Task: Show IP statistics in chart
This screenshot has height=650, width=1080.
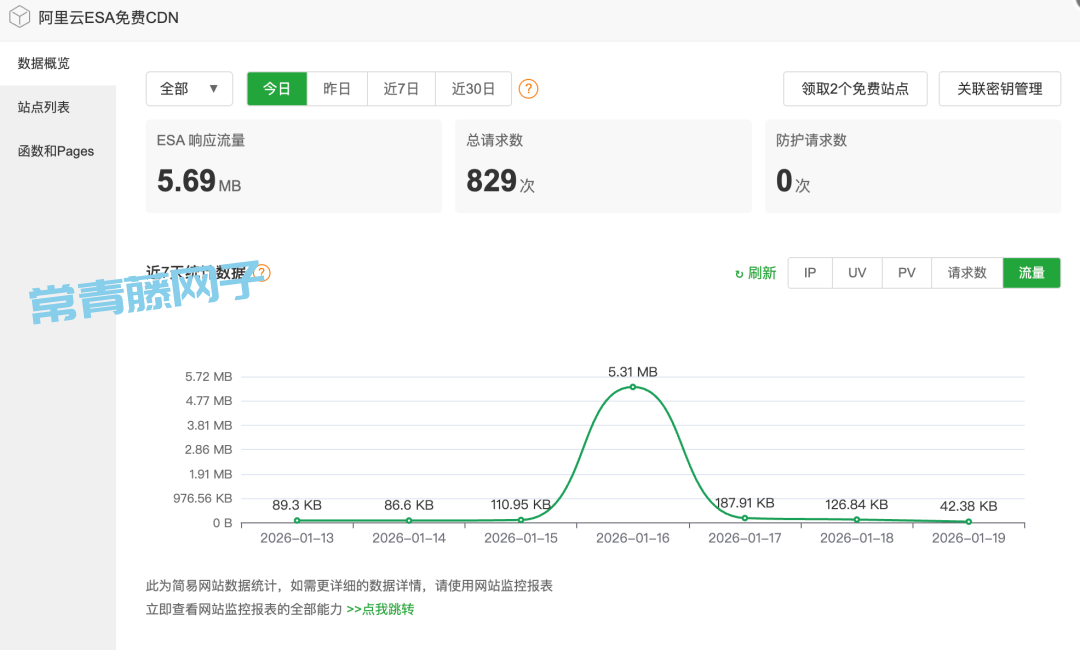Action: tap(810, 273)
